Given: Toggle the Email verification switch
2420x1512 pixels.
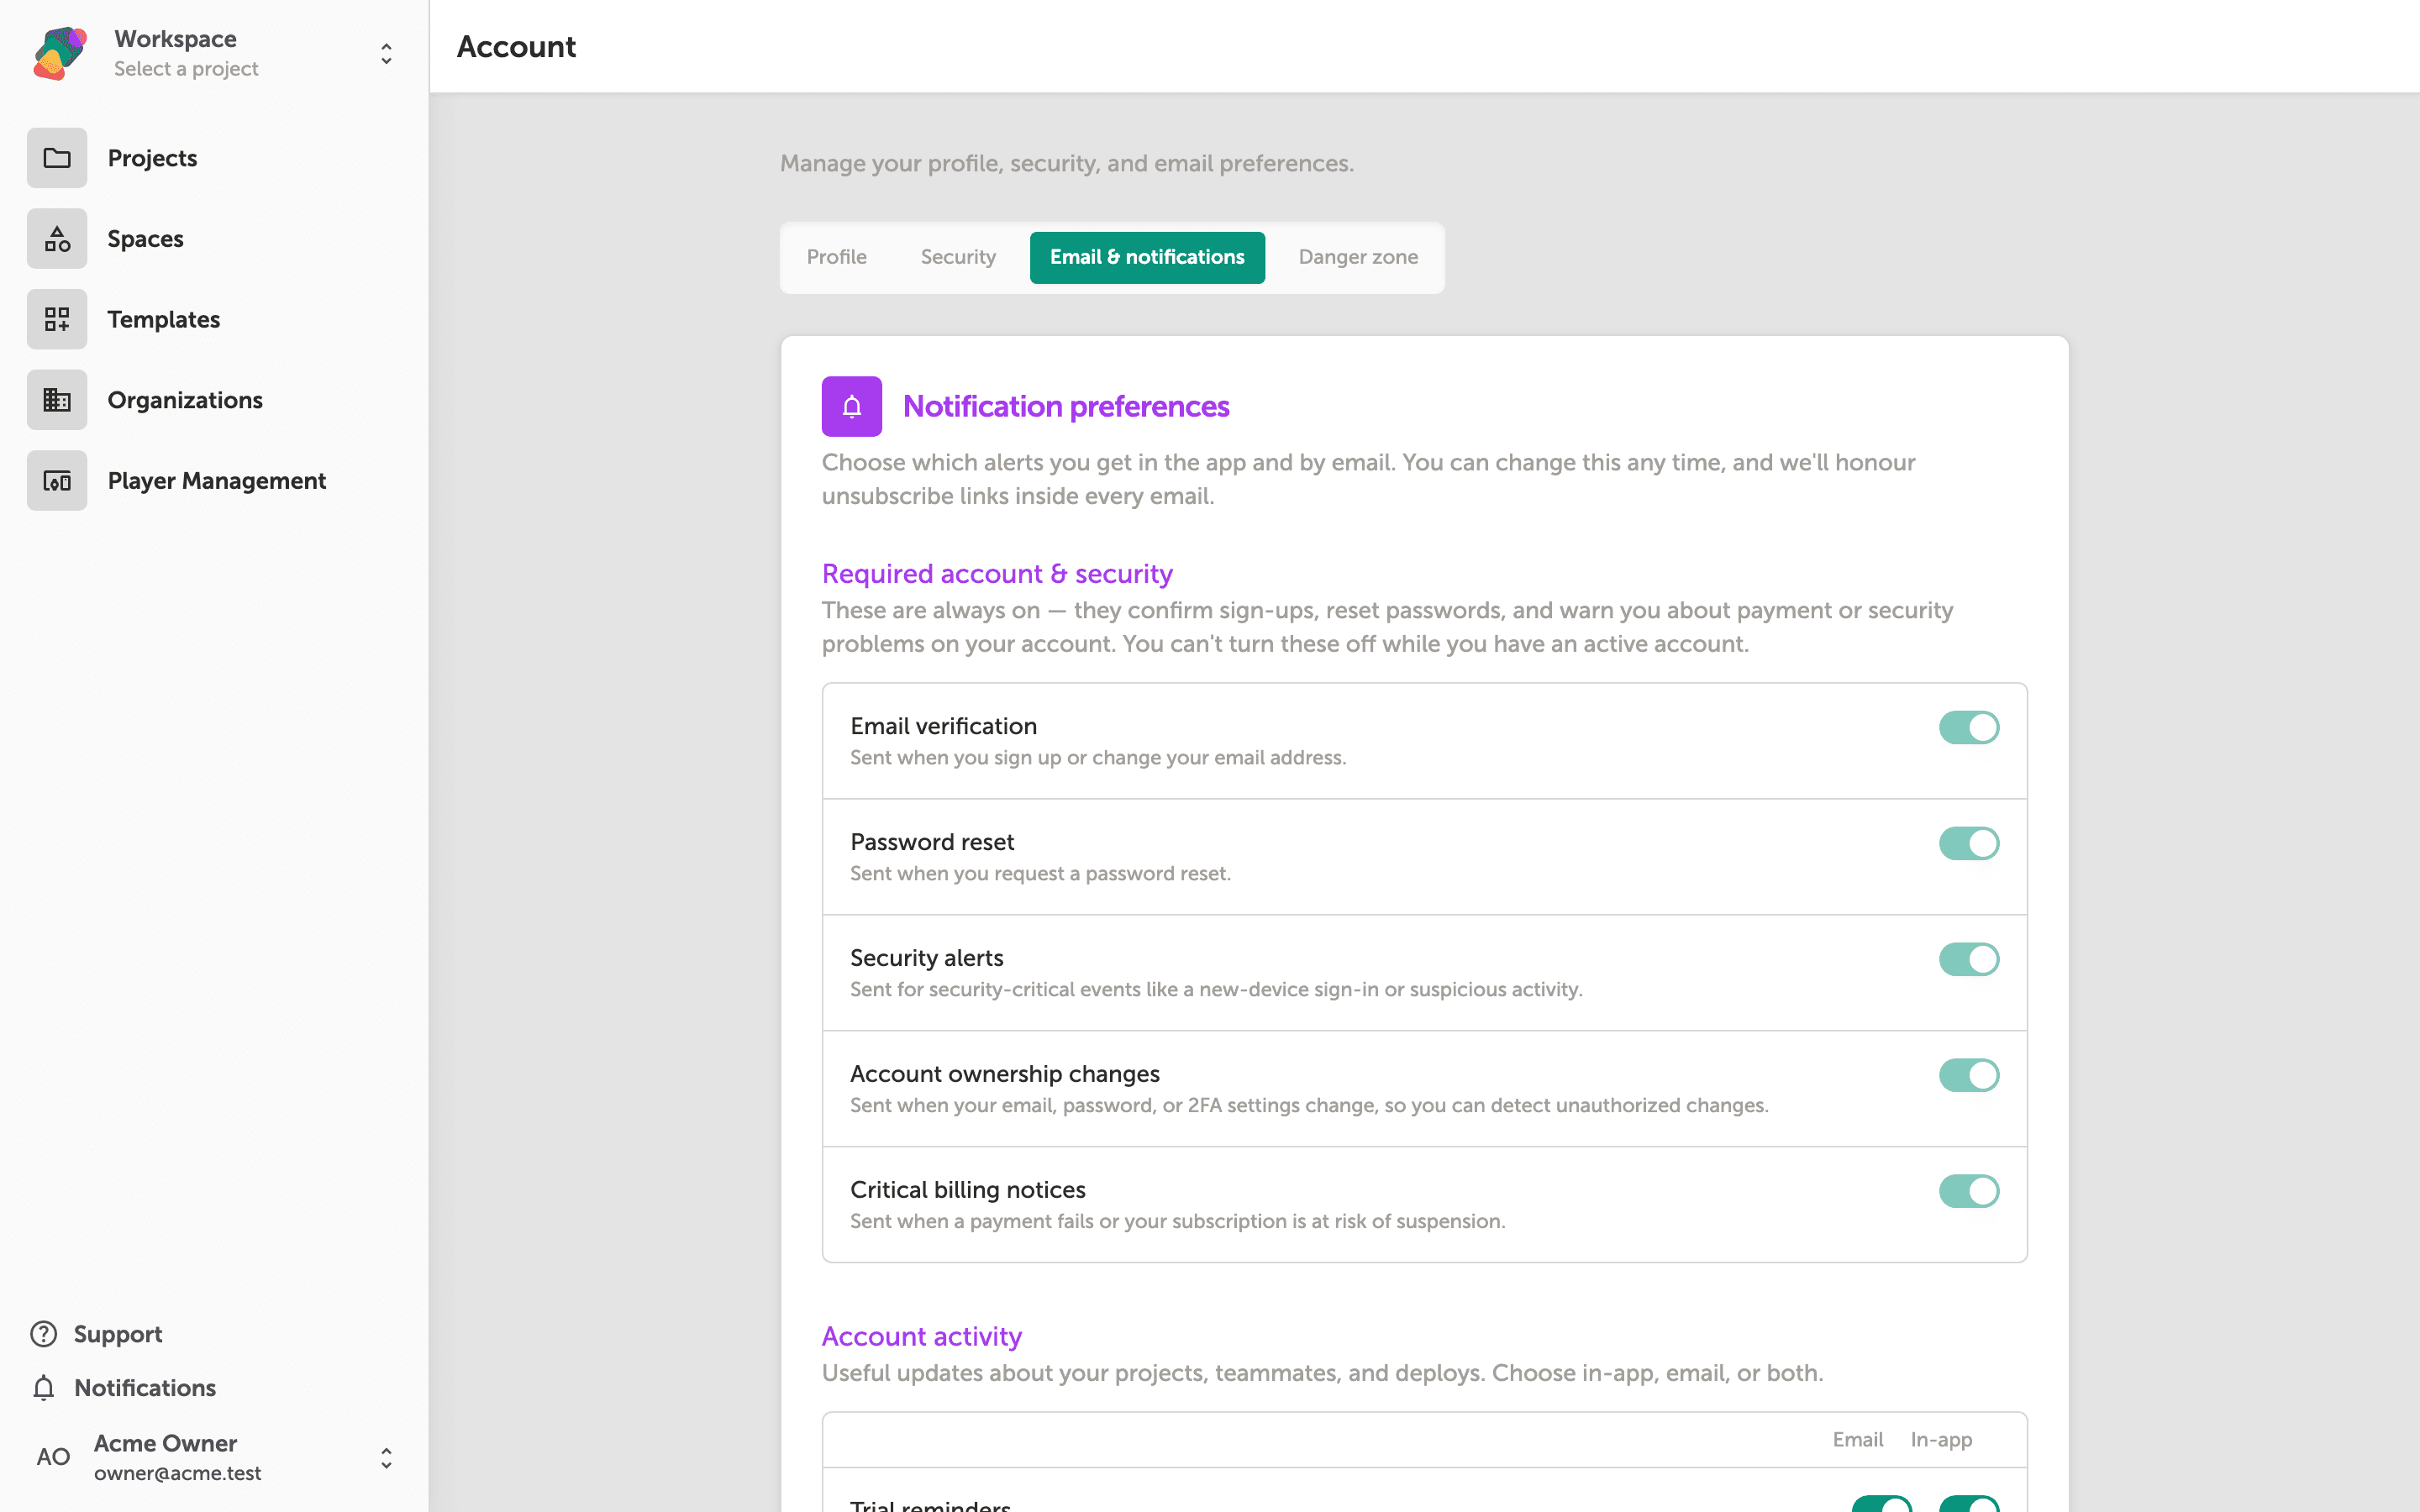Looking at the screenshot, I should [x=1969, y=727].
